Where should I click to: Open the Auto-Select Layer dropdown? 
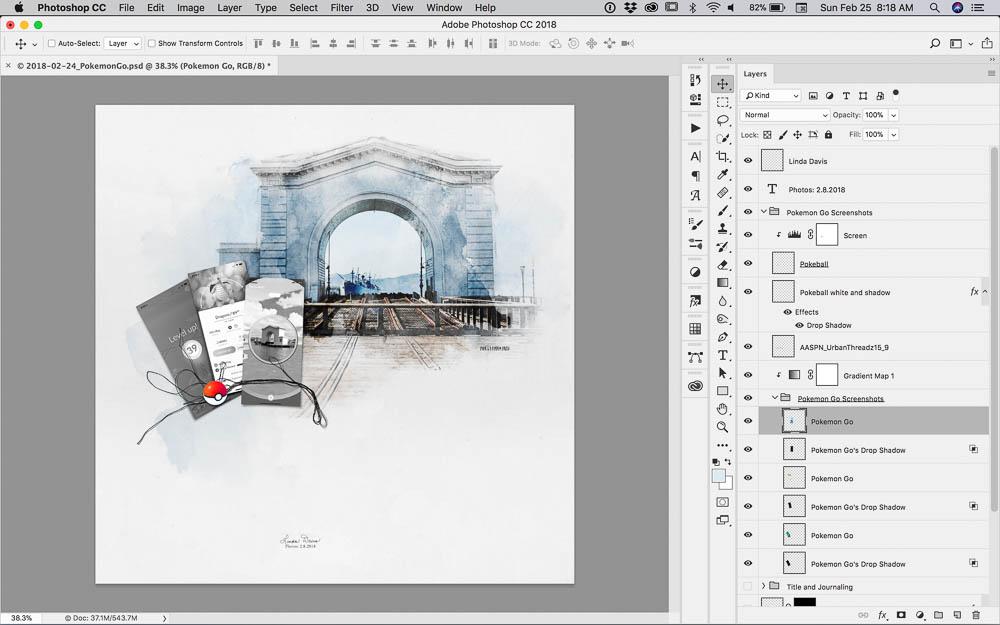(122, 43)
